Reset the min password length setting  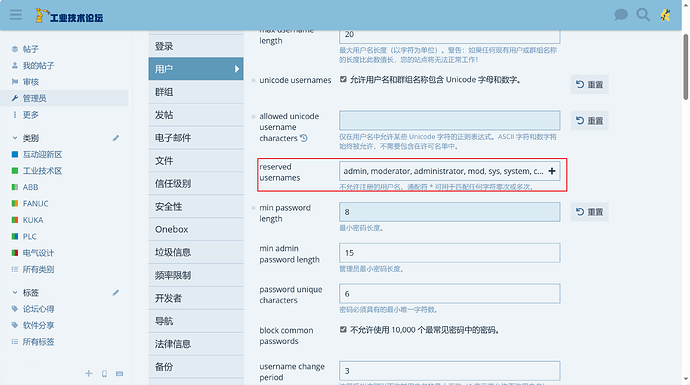590,212
